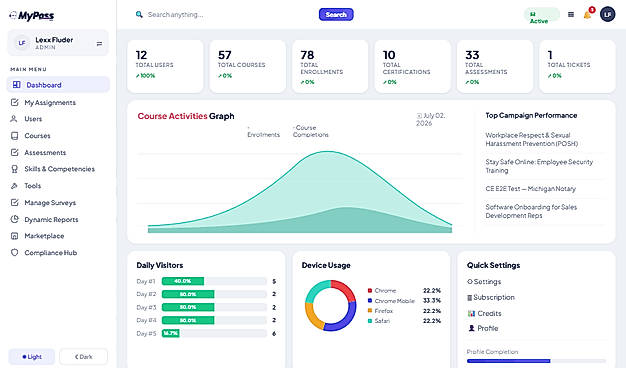626x368 pixels.
Task: Open the Total Users stat card
Action: click(x=165, y=66)
